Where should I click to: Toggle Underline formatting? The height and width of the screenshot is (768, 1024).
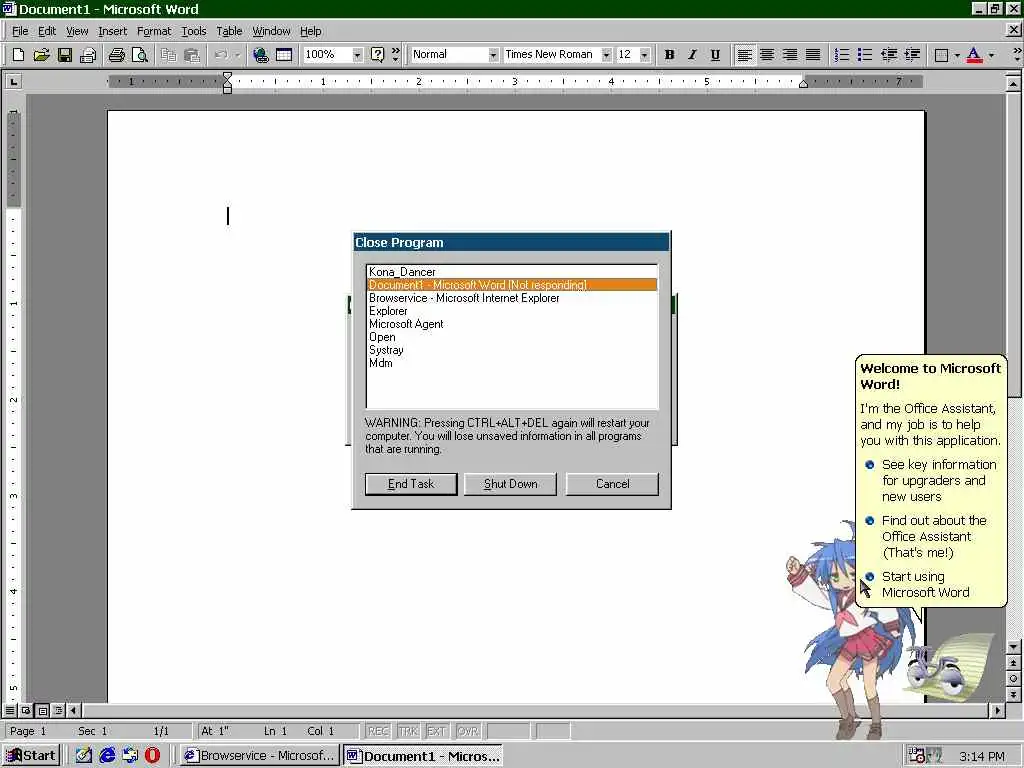click(x=715, y=55)
